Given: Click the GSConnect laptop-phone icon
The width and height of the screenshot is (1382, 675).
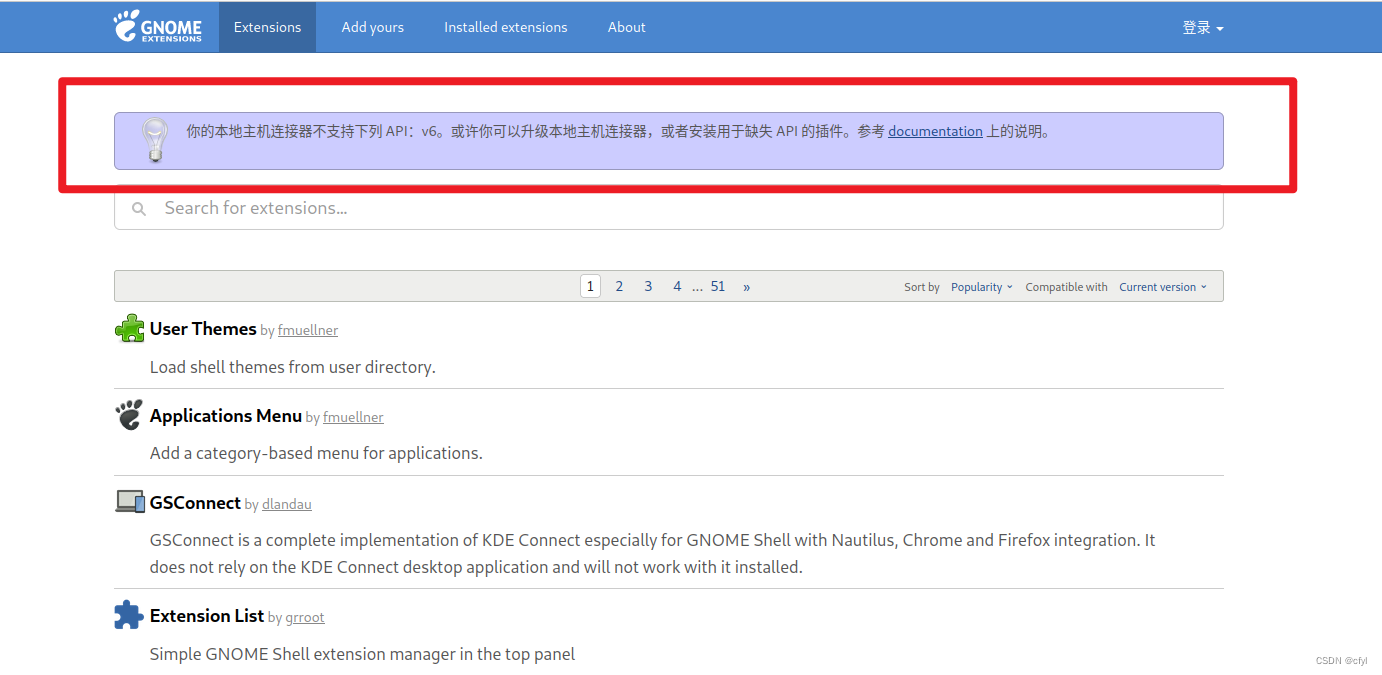Looking at the screenshot, I should tap(130, 502).
